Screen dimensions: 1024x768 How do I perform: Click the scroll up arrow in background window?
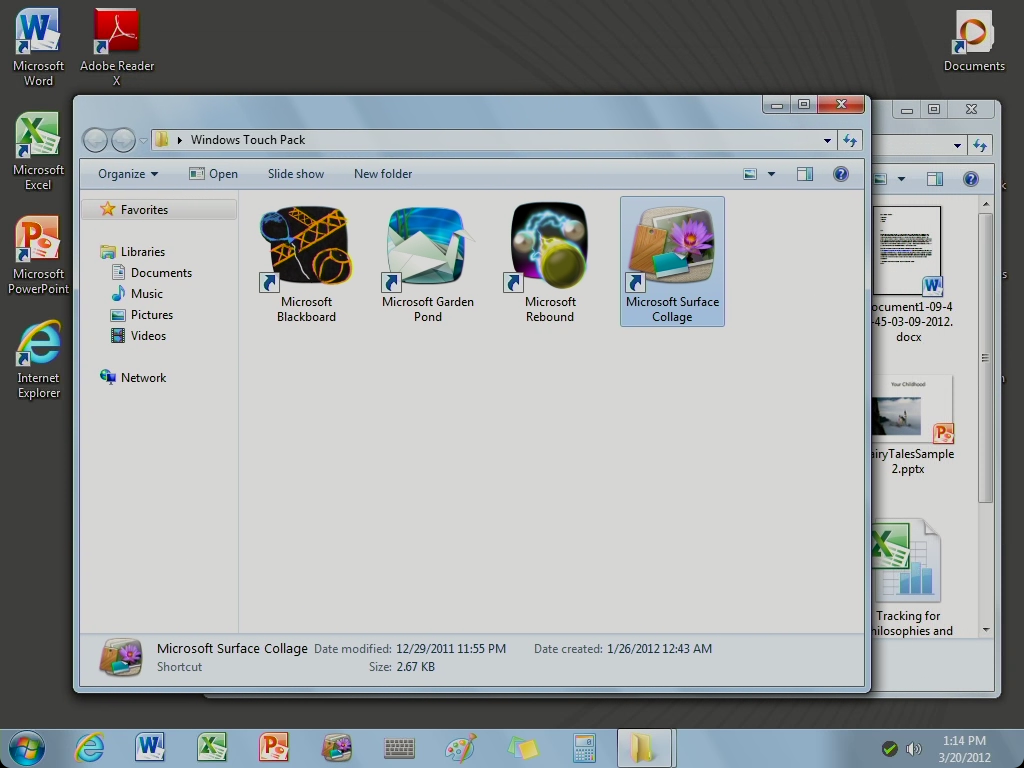(985, 204)
